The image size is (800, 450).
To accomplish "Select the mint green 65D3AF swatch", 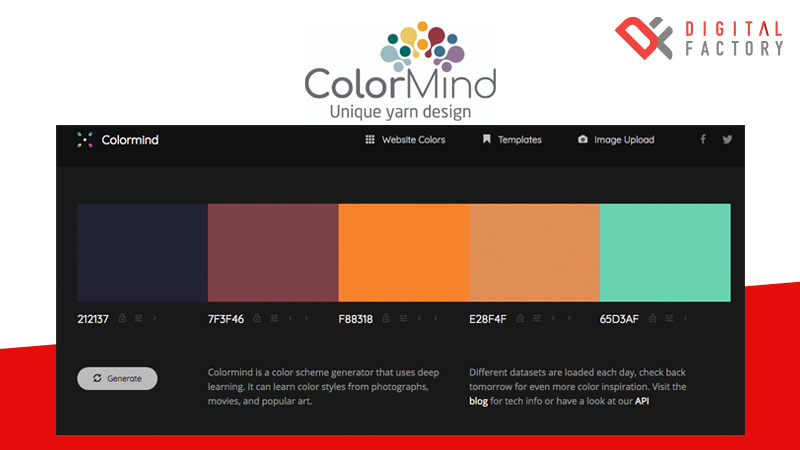I will tap(665, 252).
